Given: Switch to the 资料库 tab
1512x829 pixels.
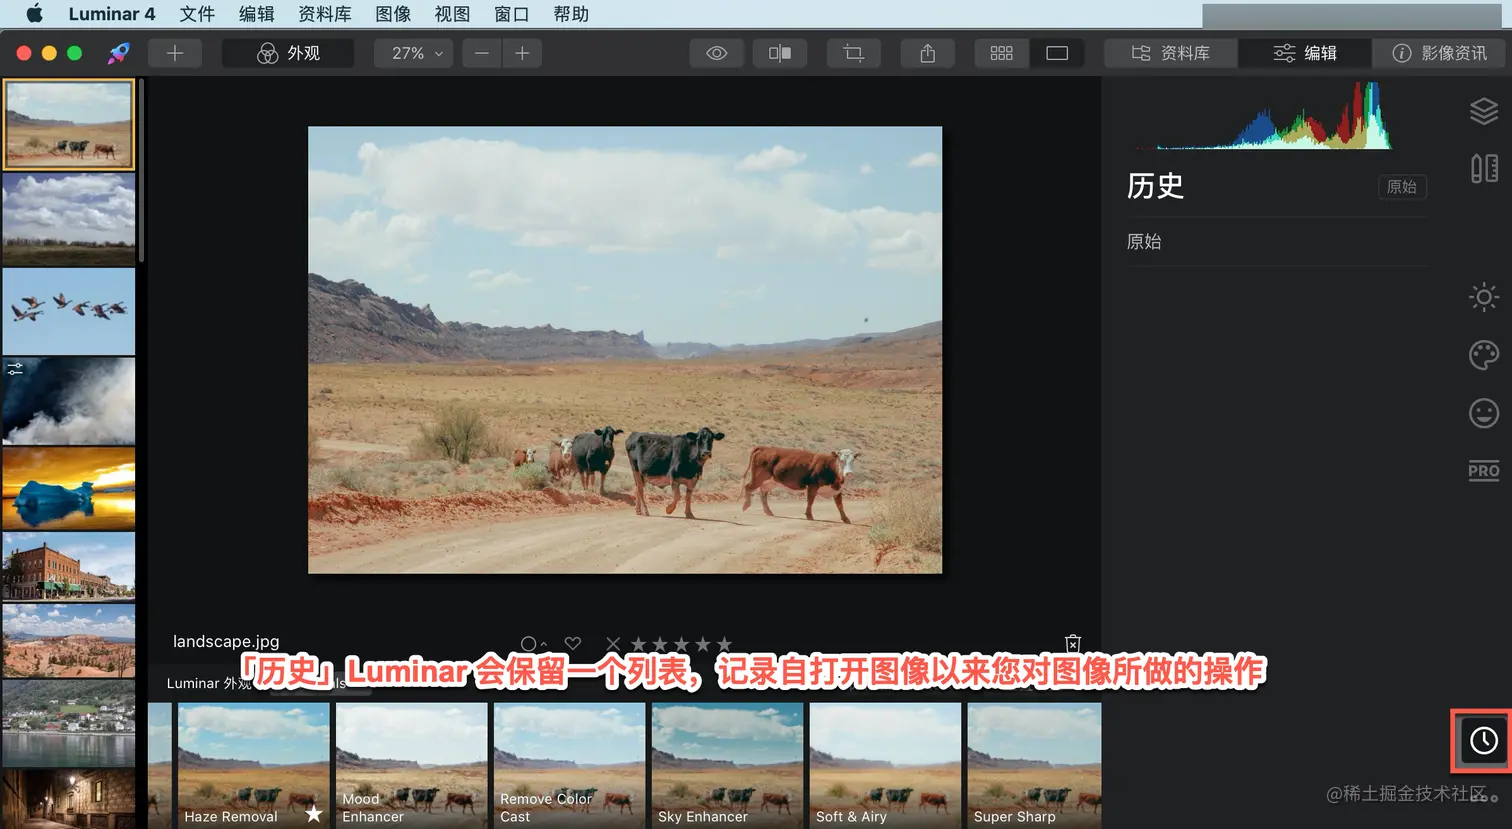Looking at the screenshot, I should pos(1170,53).
